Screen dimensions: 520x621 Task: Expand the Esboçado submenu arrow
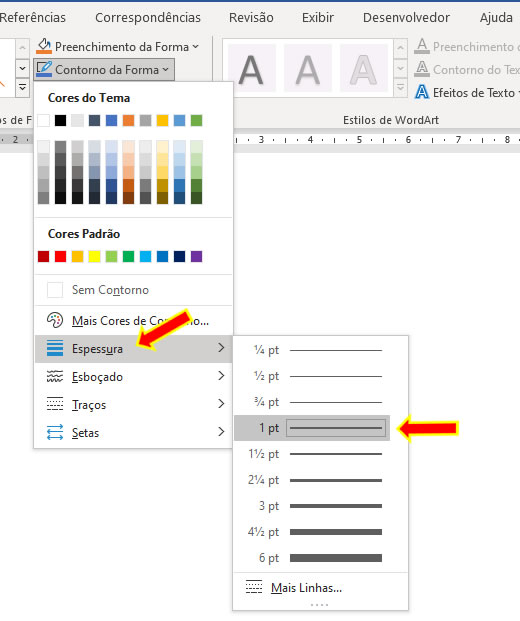[x=221, y=375]
